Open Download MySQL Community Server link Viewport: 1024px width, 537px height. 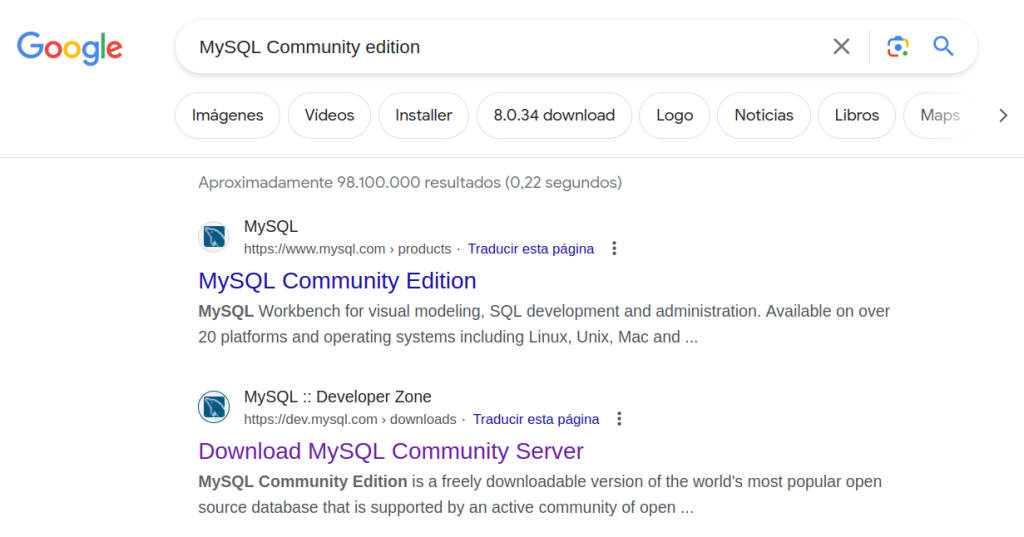pyautogui.click(x=390, y=450)
